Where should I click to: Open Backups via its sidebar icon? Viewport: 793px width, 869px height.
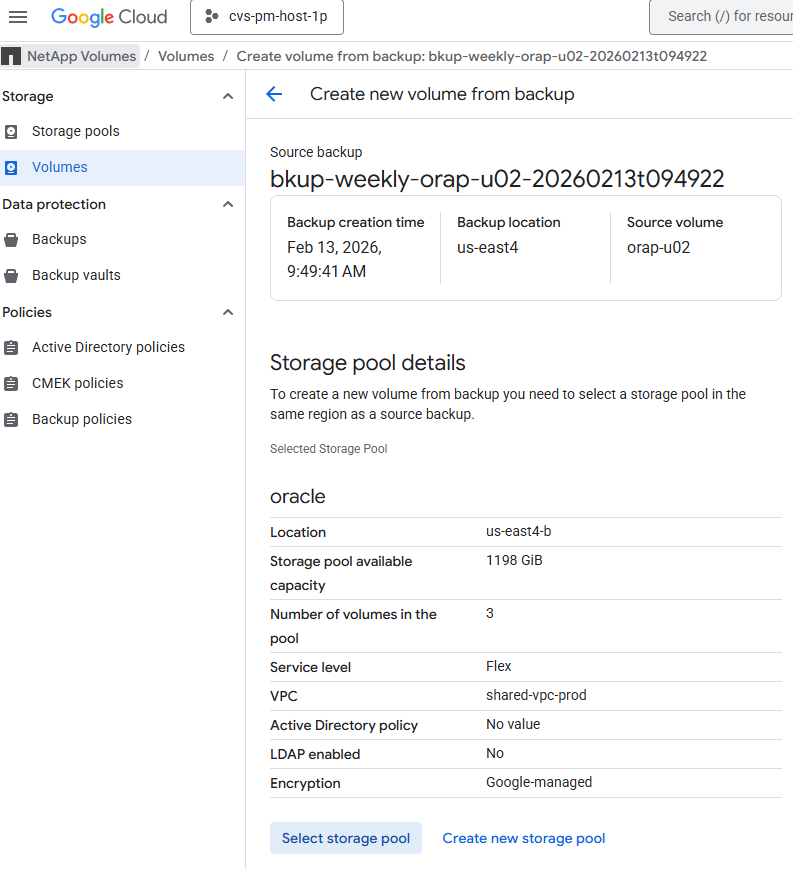13,239
